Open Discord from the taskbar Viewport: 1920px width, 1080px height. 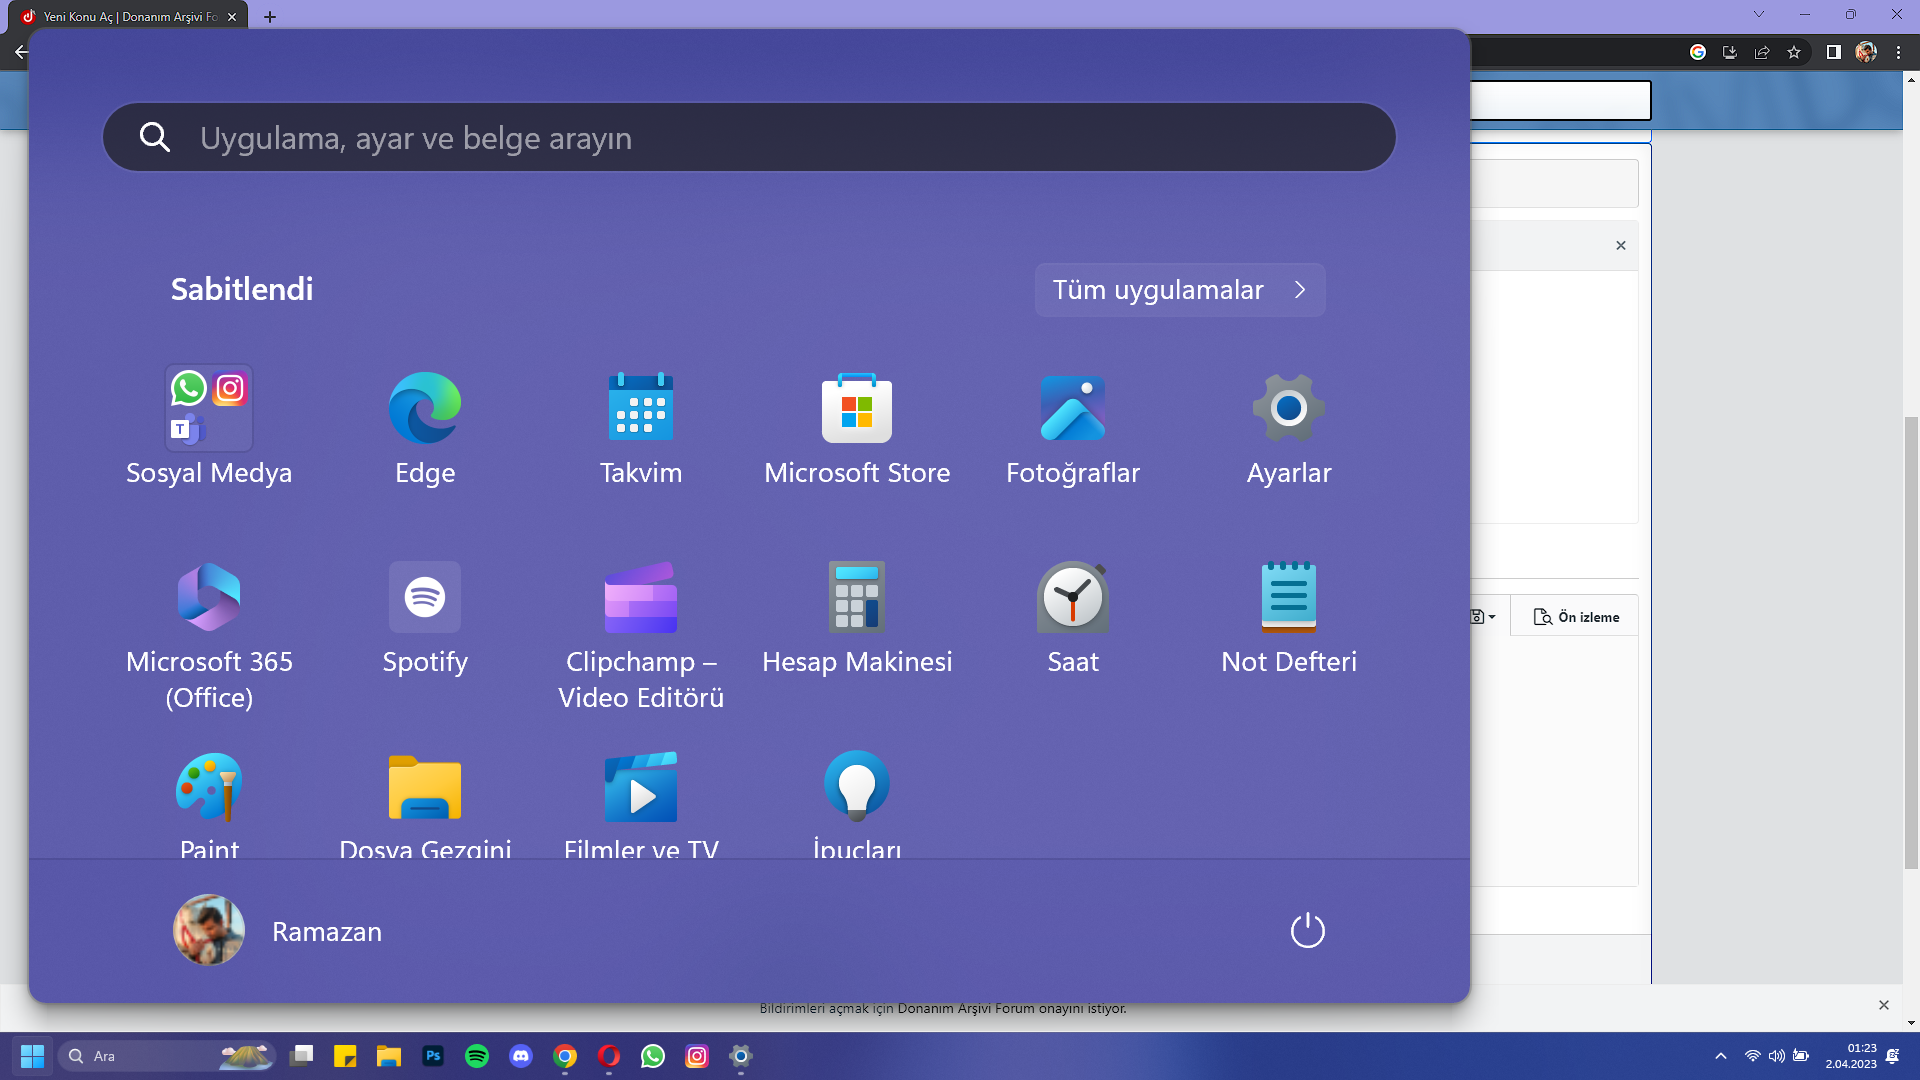click(521, 1056)
